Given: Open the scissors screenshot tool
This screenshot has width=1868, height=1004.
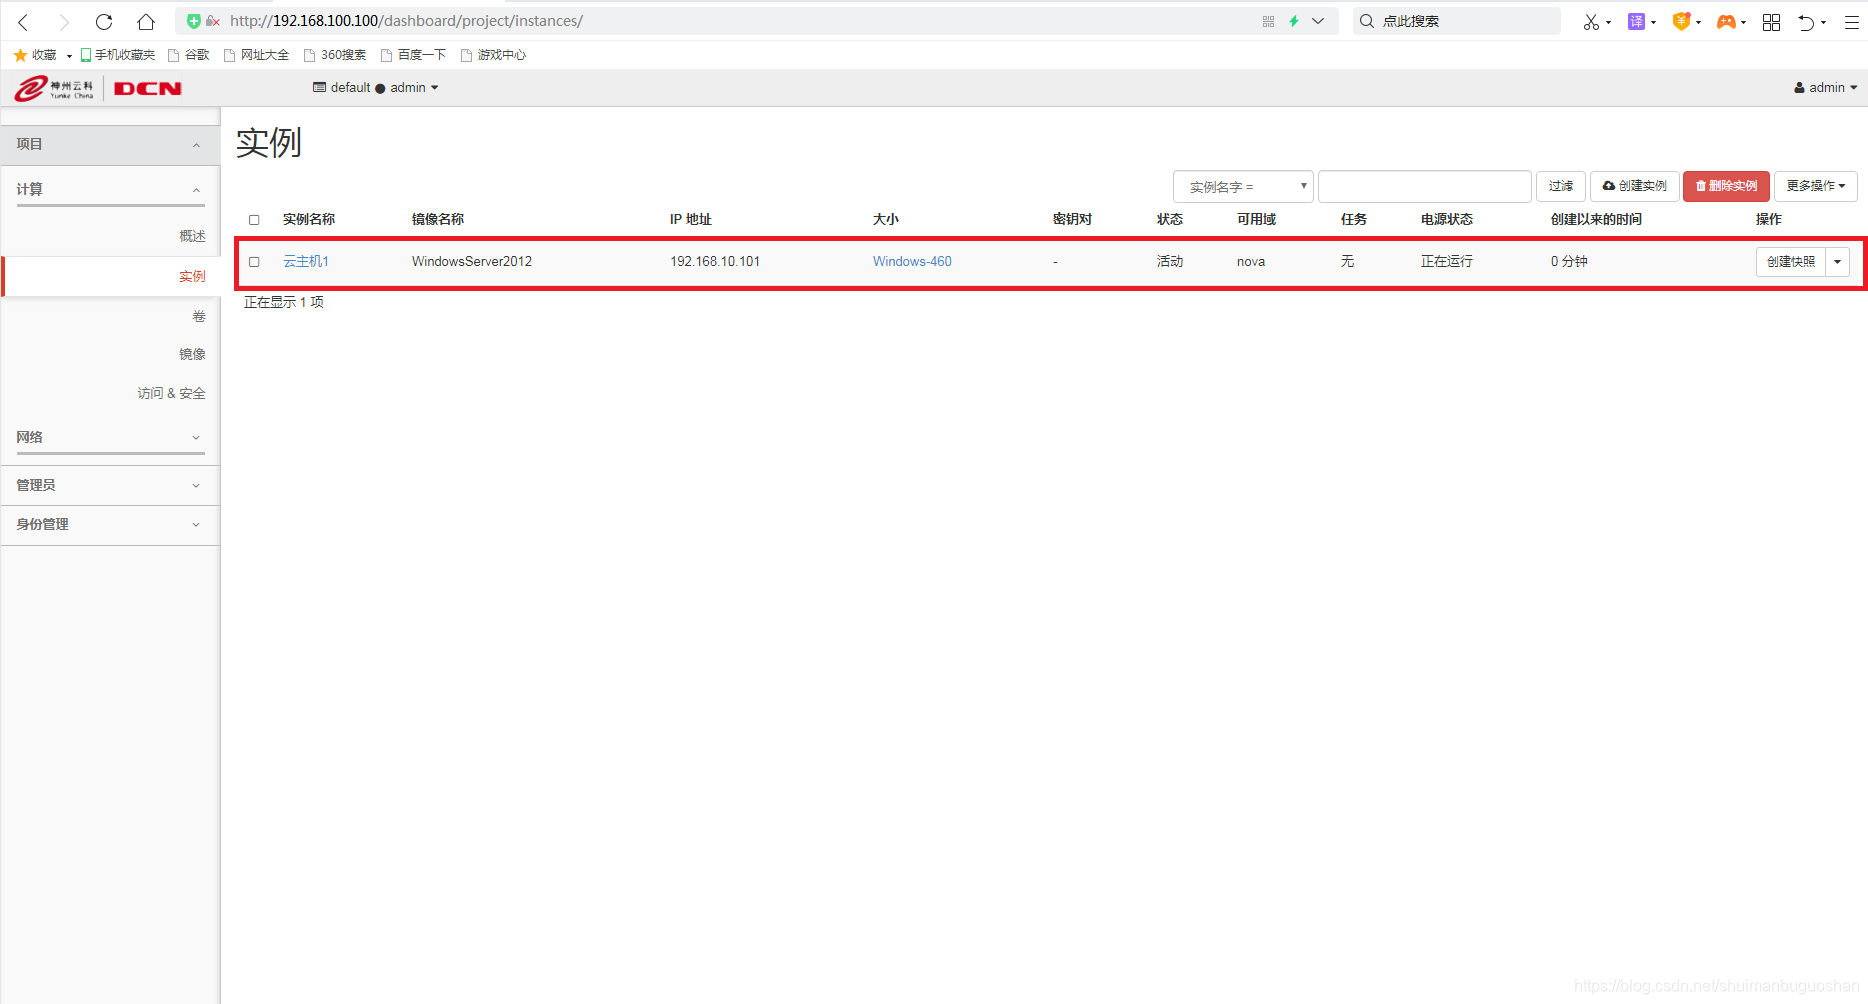Looking at the screenshot, I should 1591,21.
